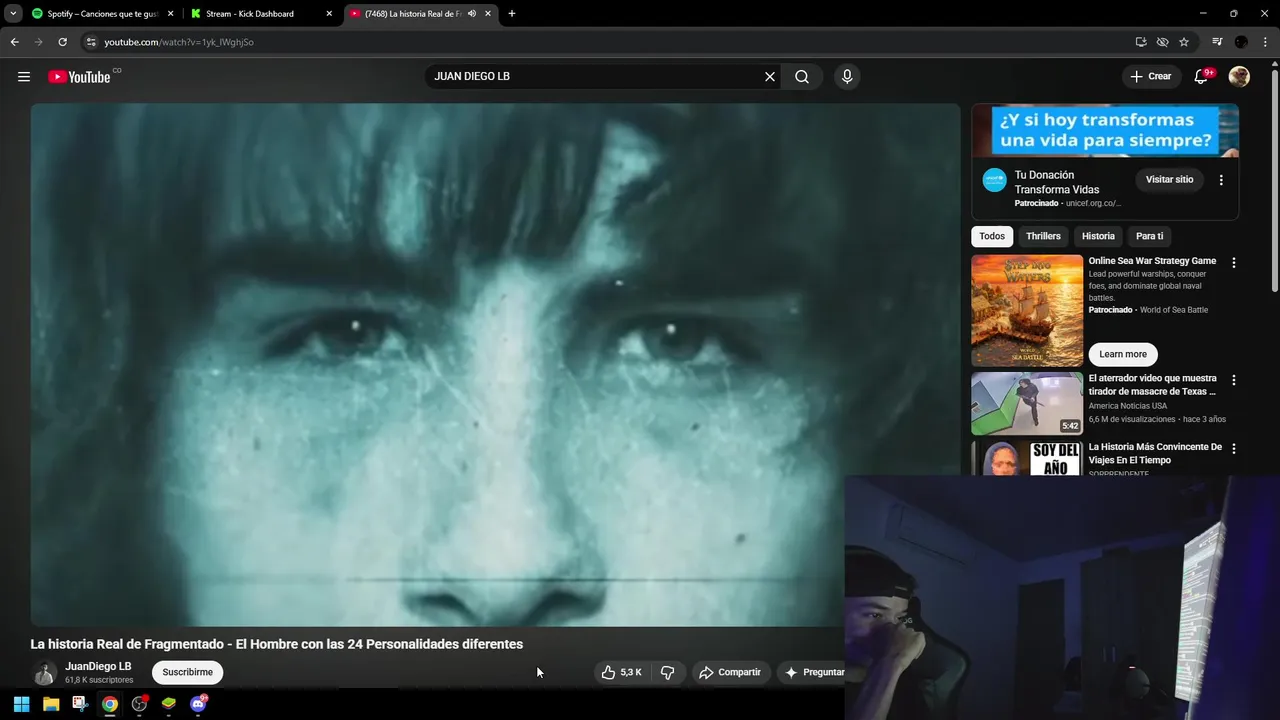Open OBS Studio from the taskbar
The height and width of the screenshot is (720, 1280).
[x=139, y=704]
